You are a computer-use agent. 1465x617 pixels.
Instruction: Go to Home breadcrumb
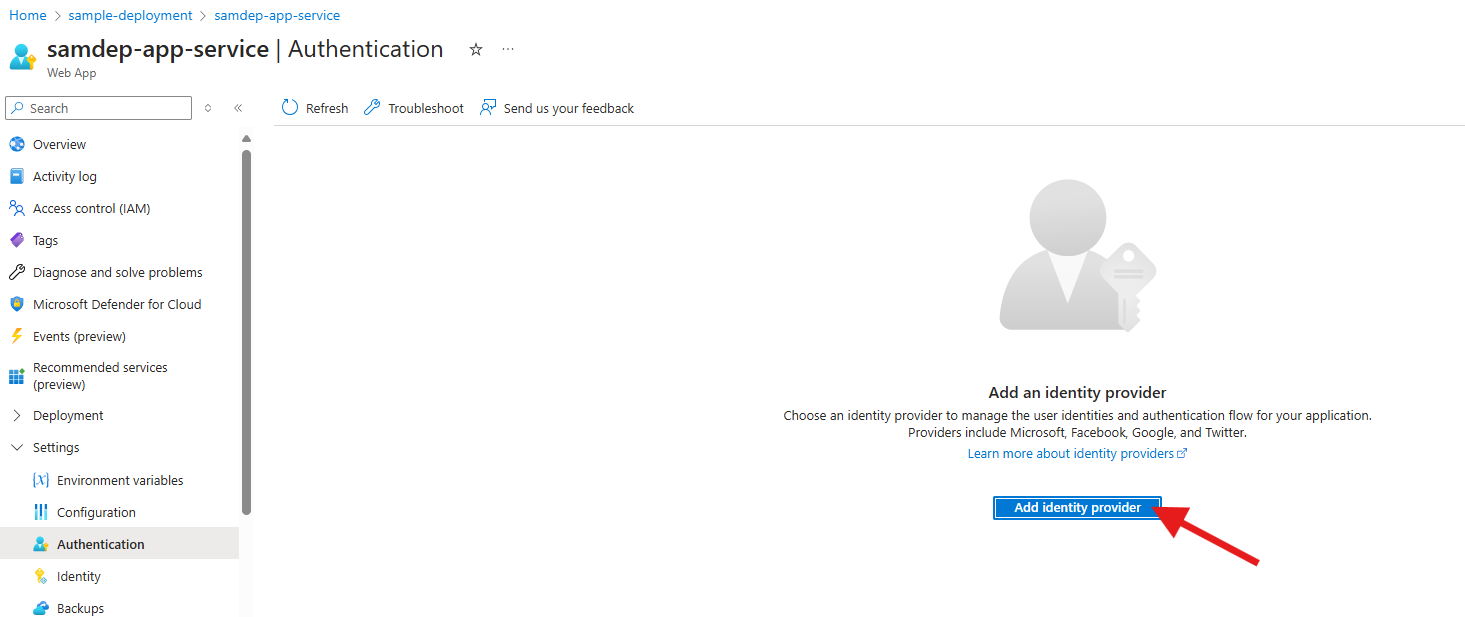(x=28, y=15)
